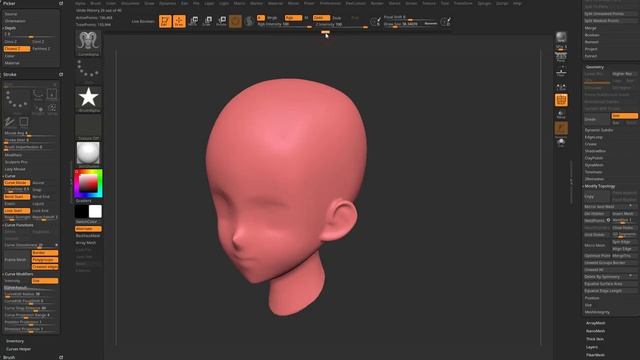The width and height of the screenshot is (640, 360).
Task: Open the ZRemesher section
Action: pyautogui.click(x=594, y=179)
